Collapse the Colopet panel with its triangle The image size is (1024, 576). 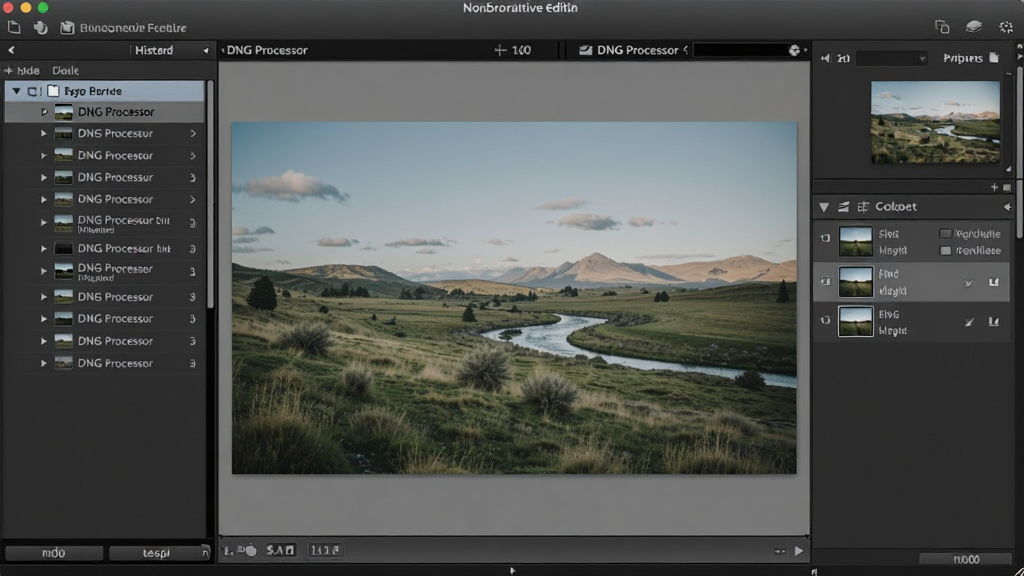824,207
